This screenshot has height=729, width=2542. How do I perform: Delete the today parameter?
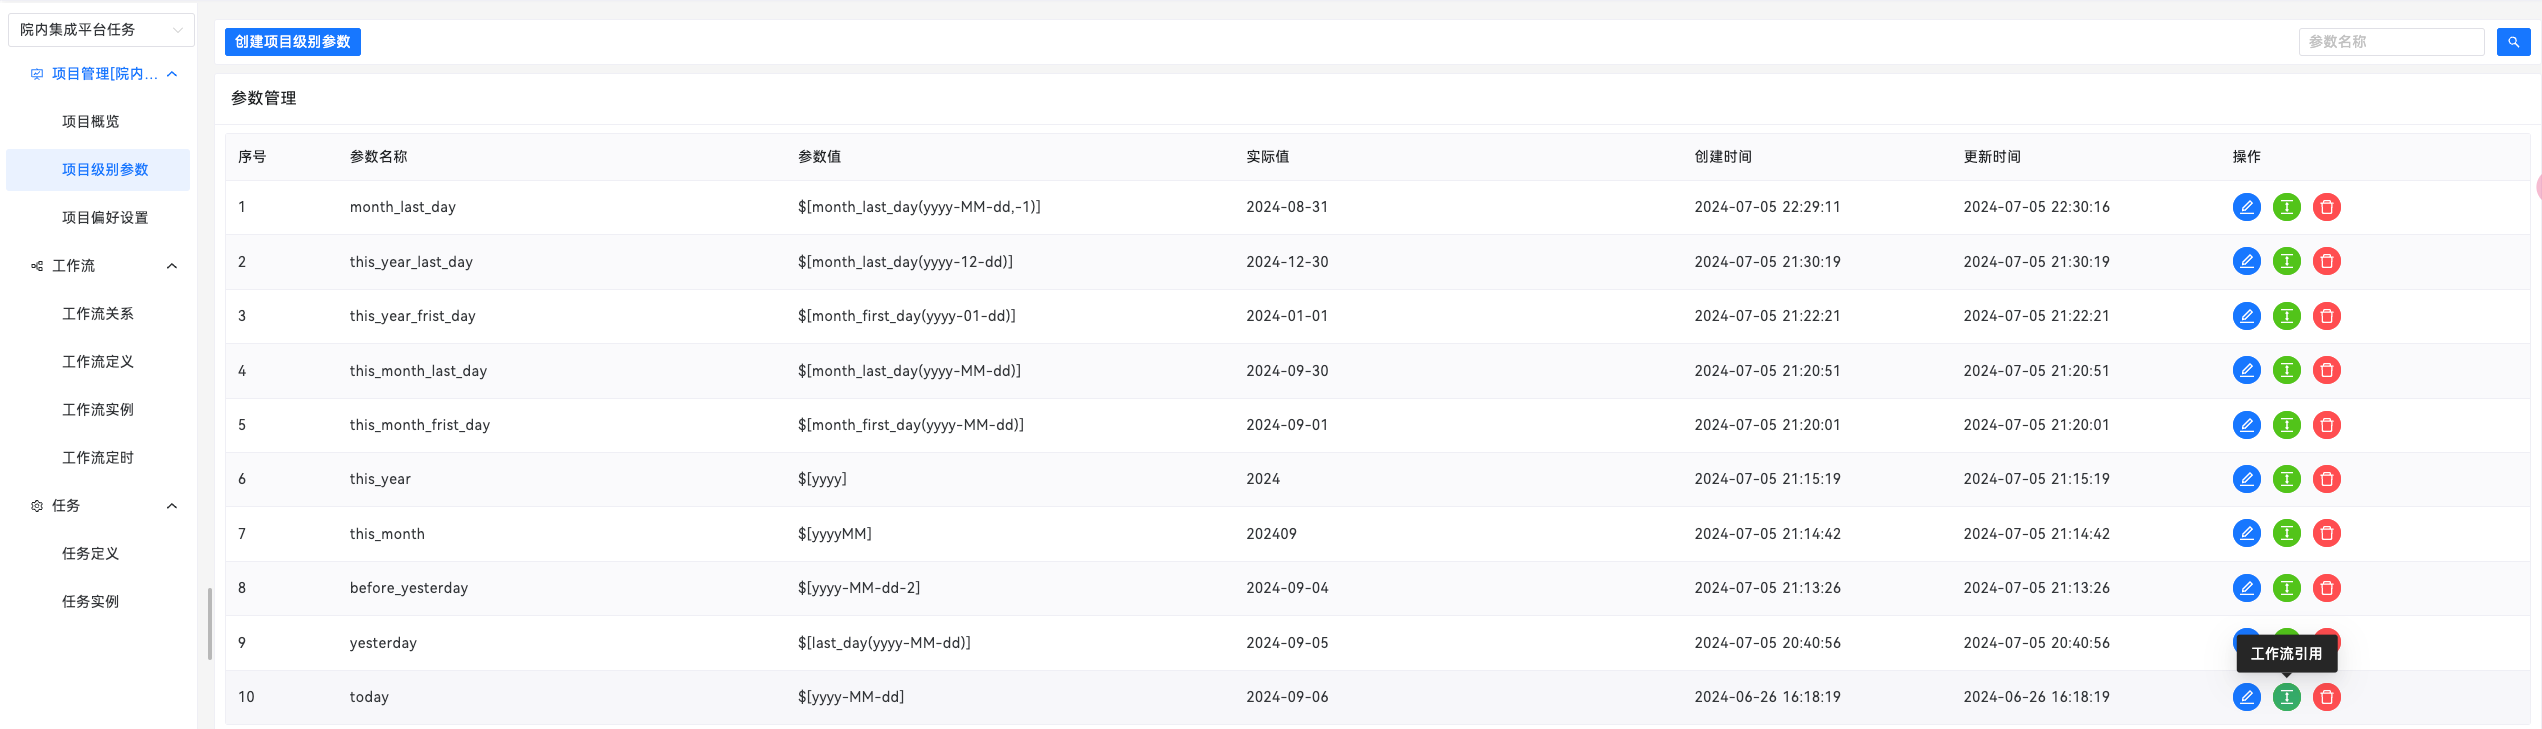(x=2326, y=697)
